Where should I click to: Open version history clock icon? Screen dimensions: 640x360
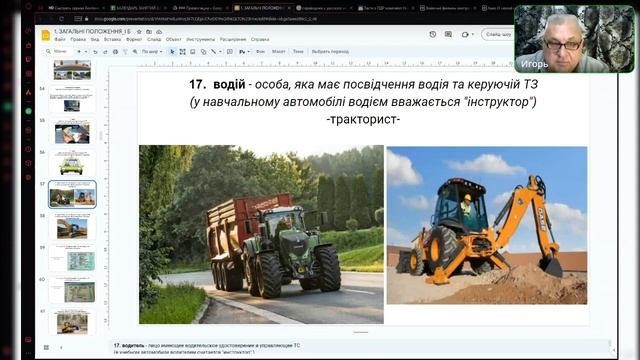[433, 35]
